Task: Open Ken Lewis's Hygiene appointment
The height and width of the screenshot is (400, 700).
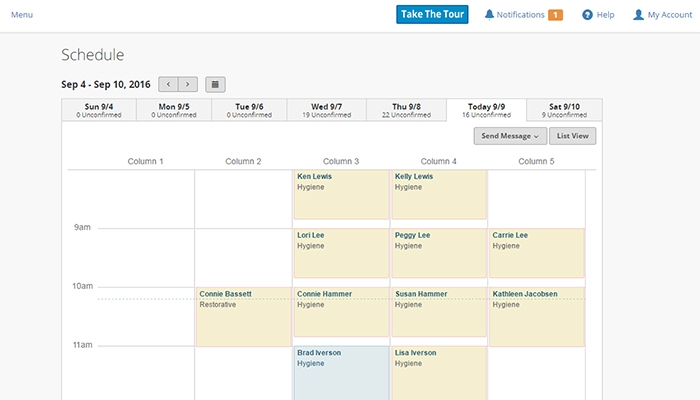Action: (x=340, y=194)
